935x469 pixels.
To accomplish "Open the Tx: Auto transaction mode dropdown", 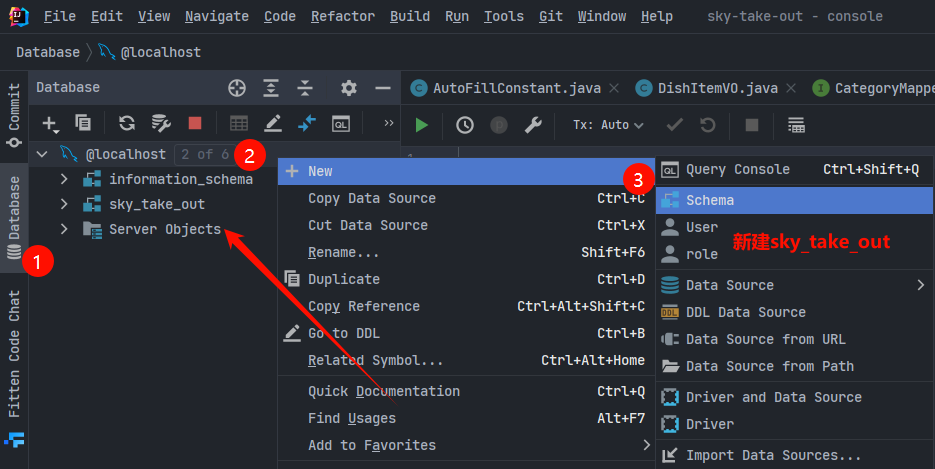I will click(608, 125).
